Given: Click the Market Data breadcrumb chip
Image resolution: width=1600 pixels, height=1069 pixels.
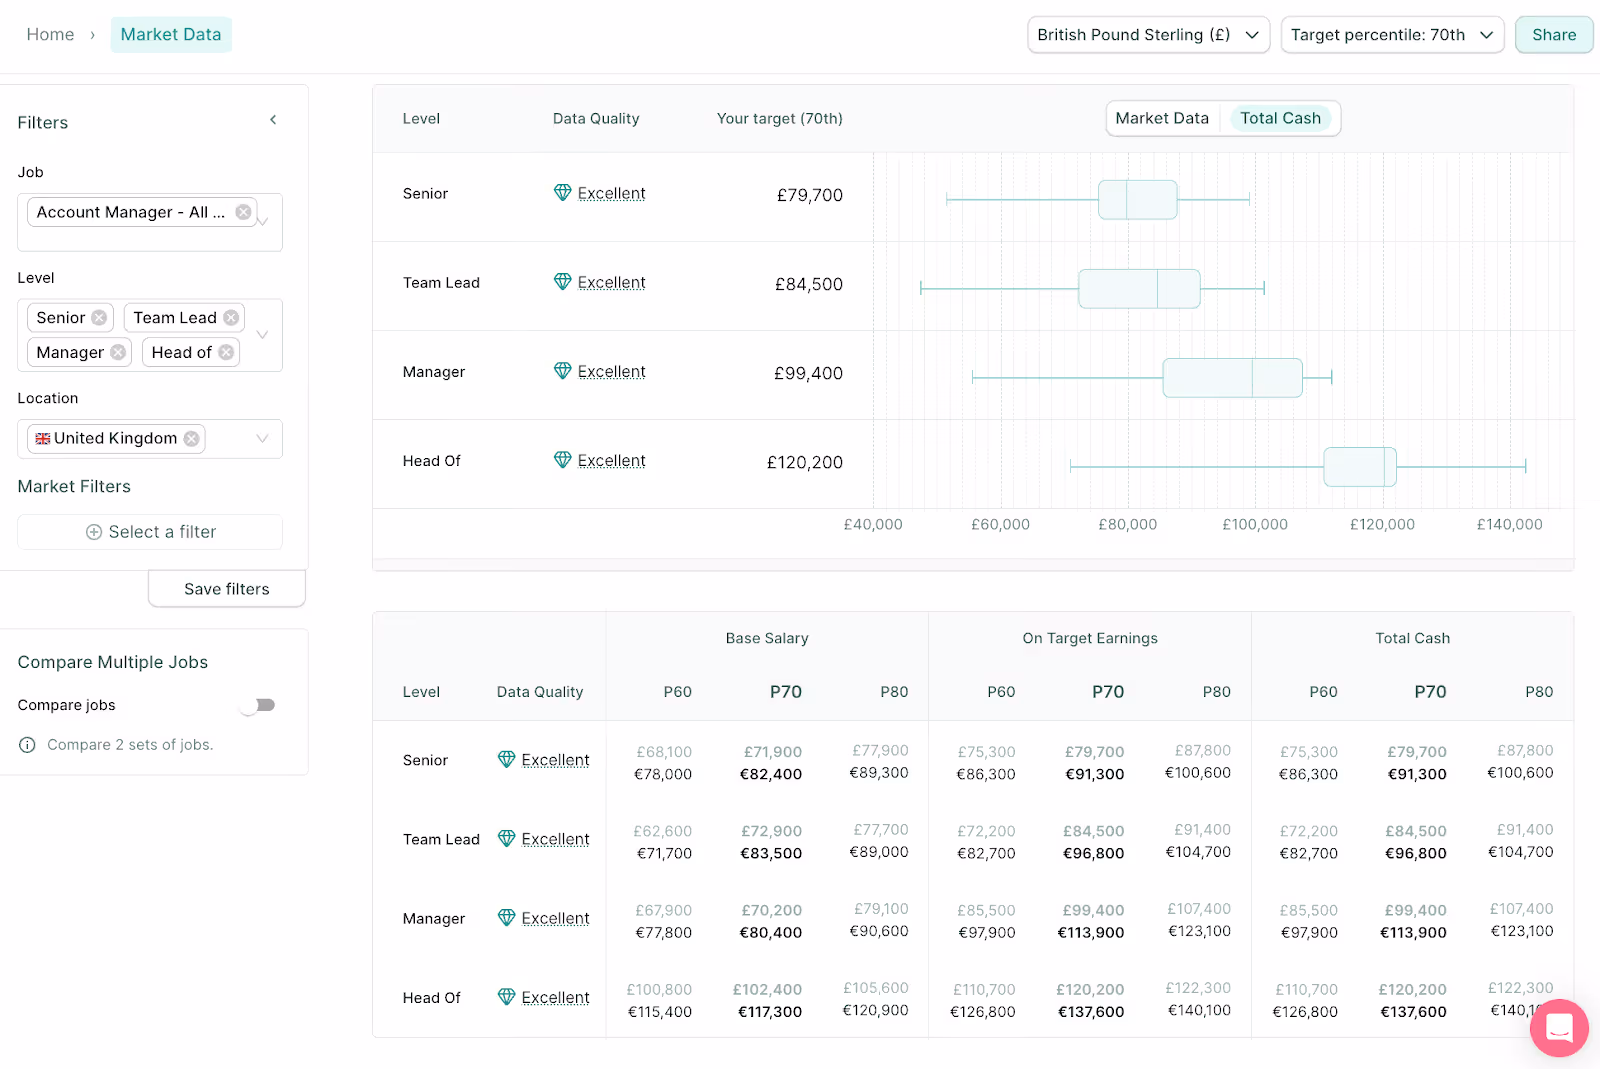Looking at the screenshot, I should pos(171,34).
